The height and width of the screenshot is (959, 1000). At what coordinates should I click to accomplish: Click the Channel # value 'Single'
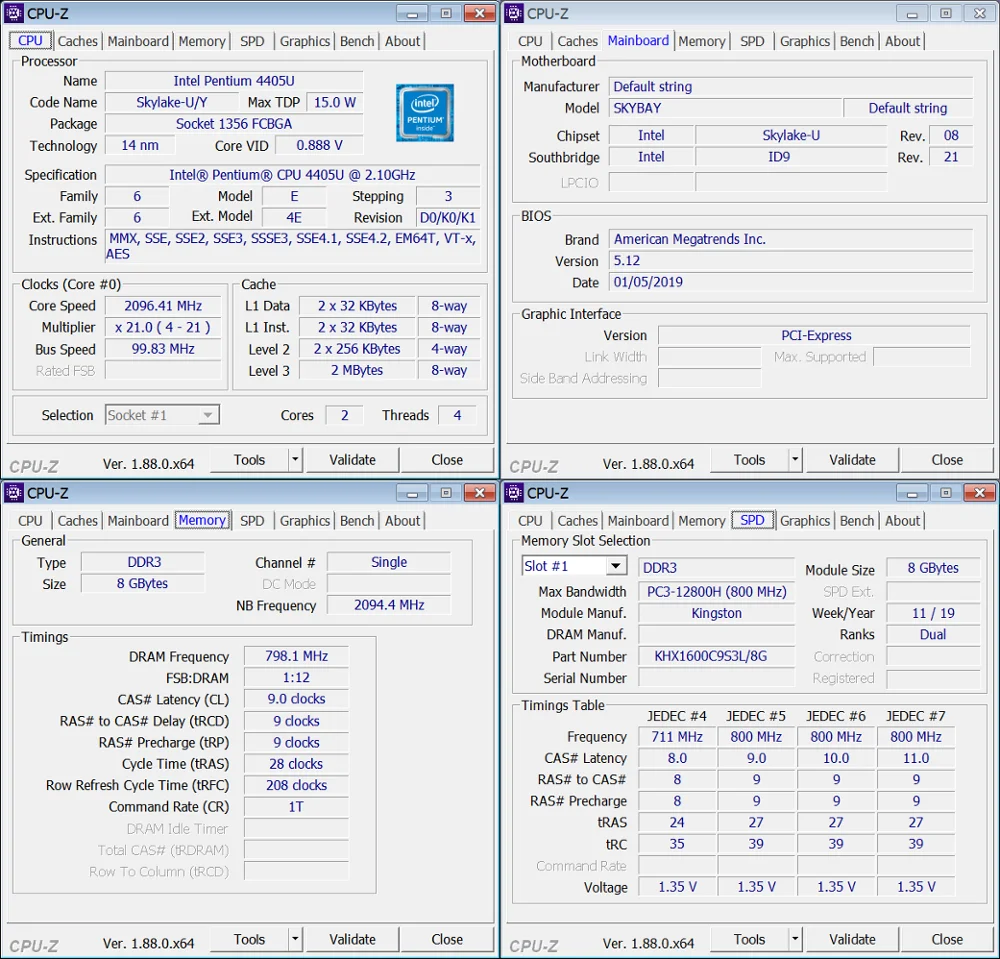(389, 562)
